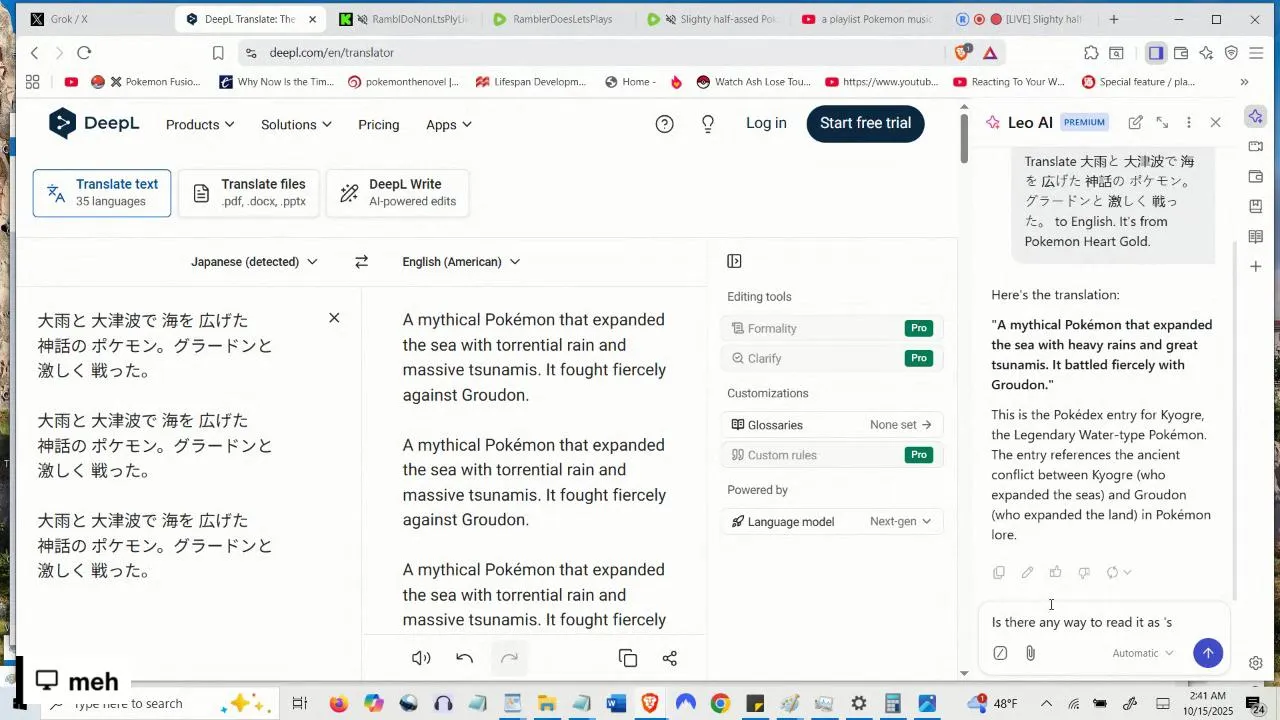Viewport: 1280px width, 720px height.
Task: Reload the DeepL page
Action: [84, 53]
